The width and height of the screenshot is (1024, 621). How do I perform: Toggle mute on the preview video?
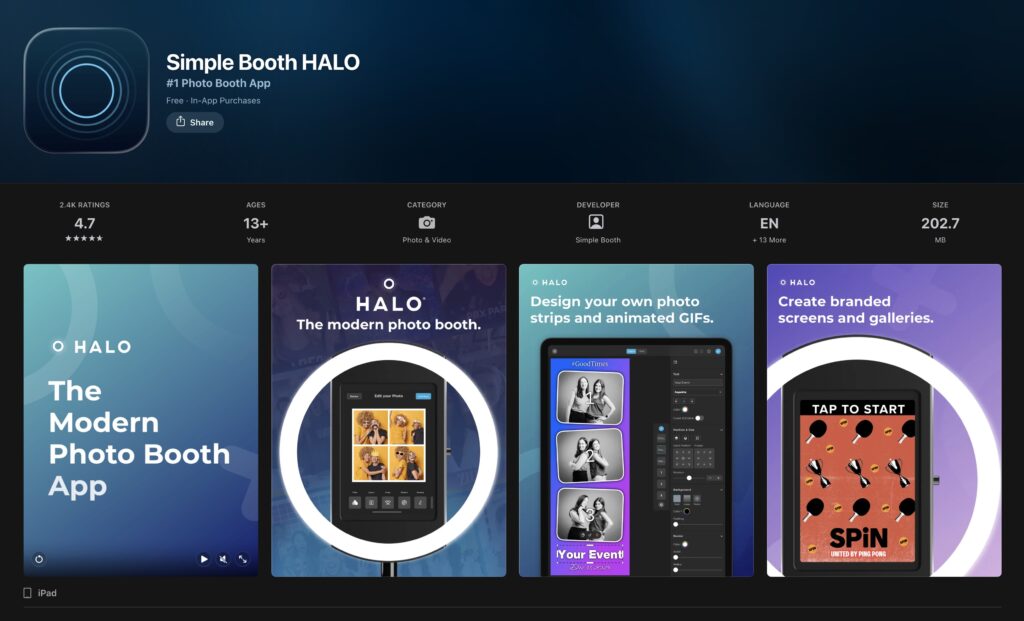(x=223, y=559)
